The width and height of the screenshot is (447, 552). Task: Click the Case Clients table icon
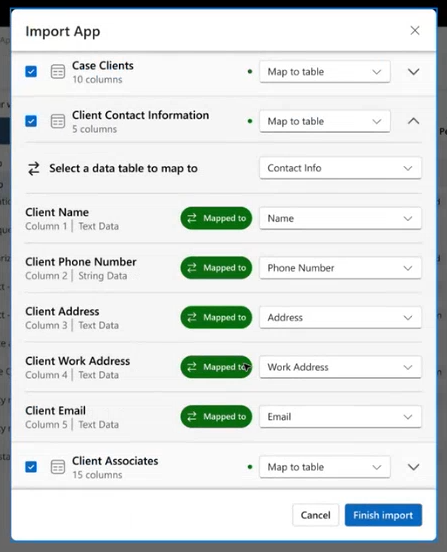[x=58, y=71]
